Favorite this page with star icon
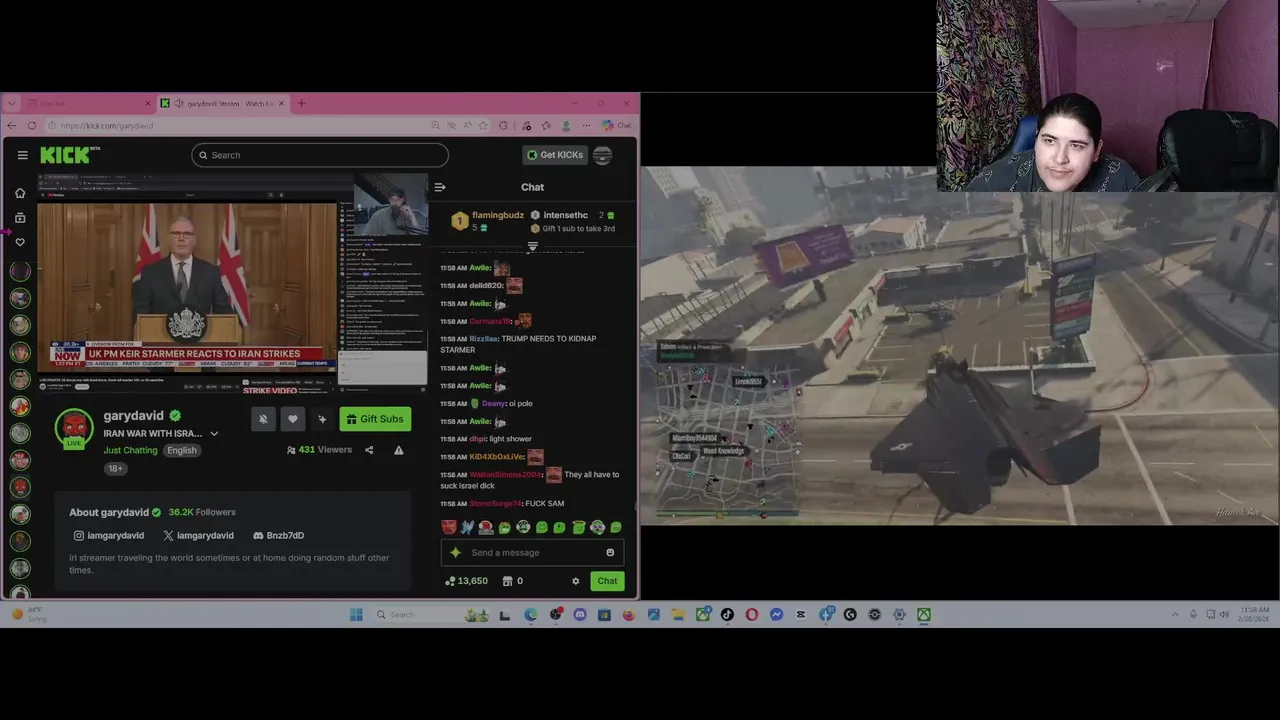Screen dimensions: 1280x720 [x=484, y=126]
